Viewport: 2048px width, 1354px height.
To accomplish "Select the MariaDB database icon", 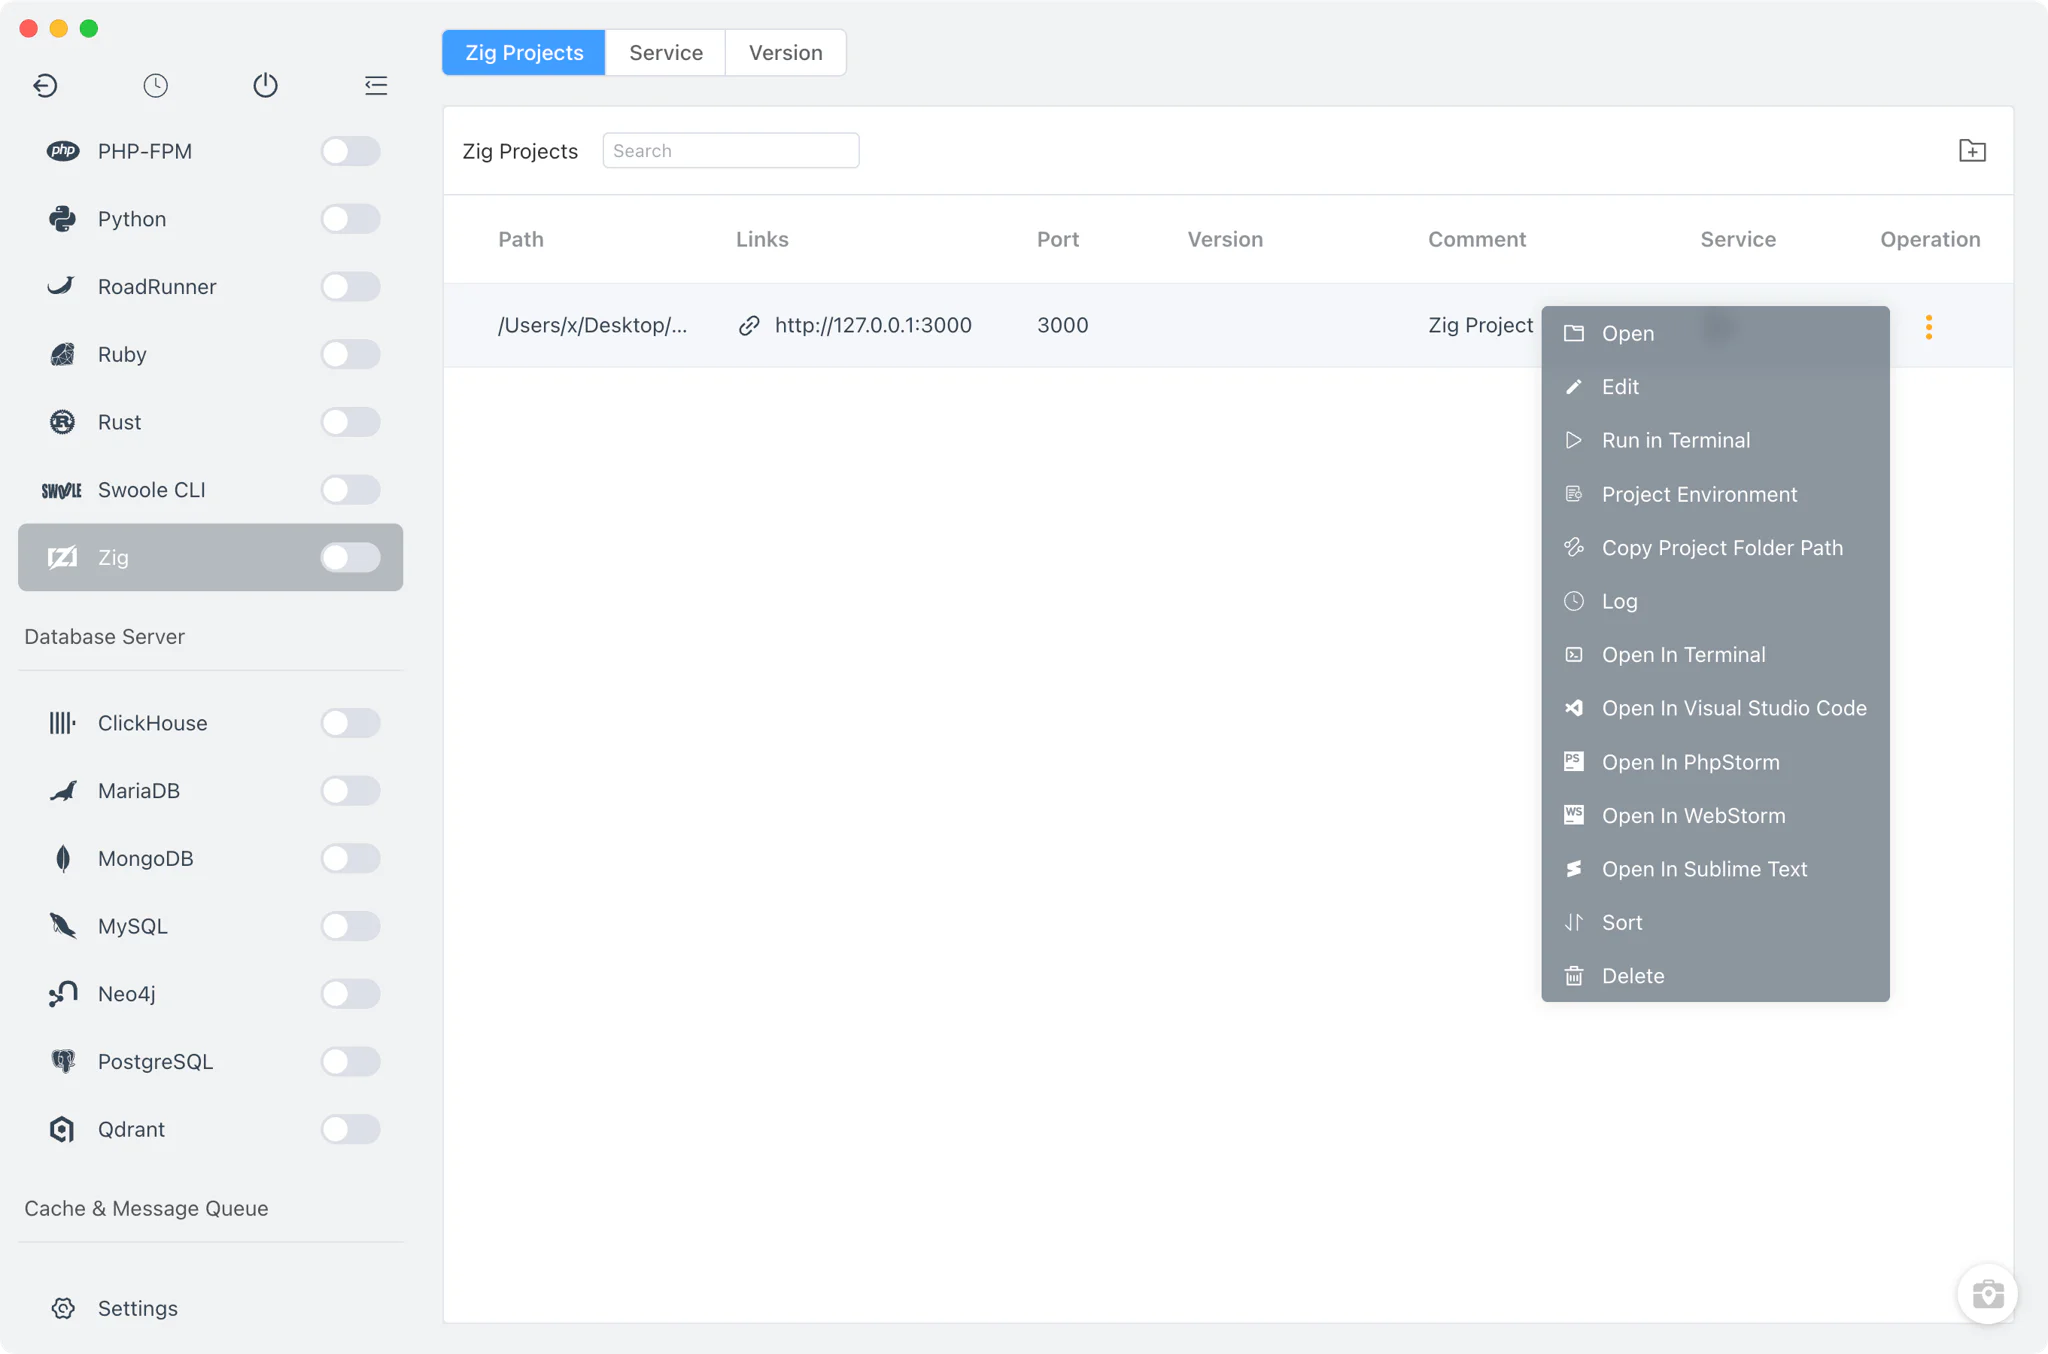I will pyautogui.click(x=62, y=791).
